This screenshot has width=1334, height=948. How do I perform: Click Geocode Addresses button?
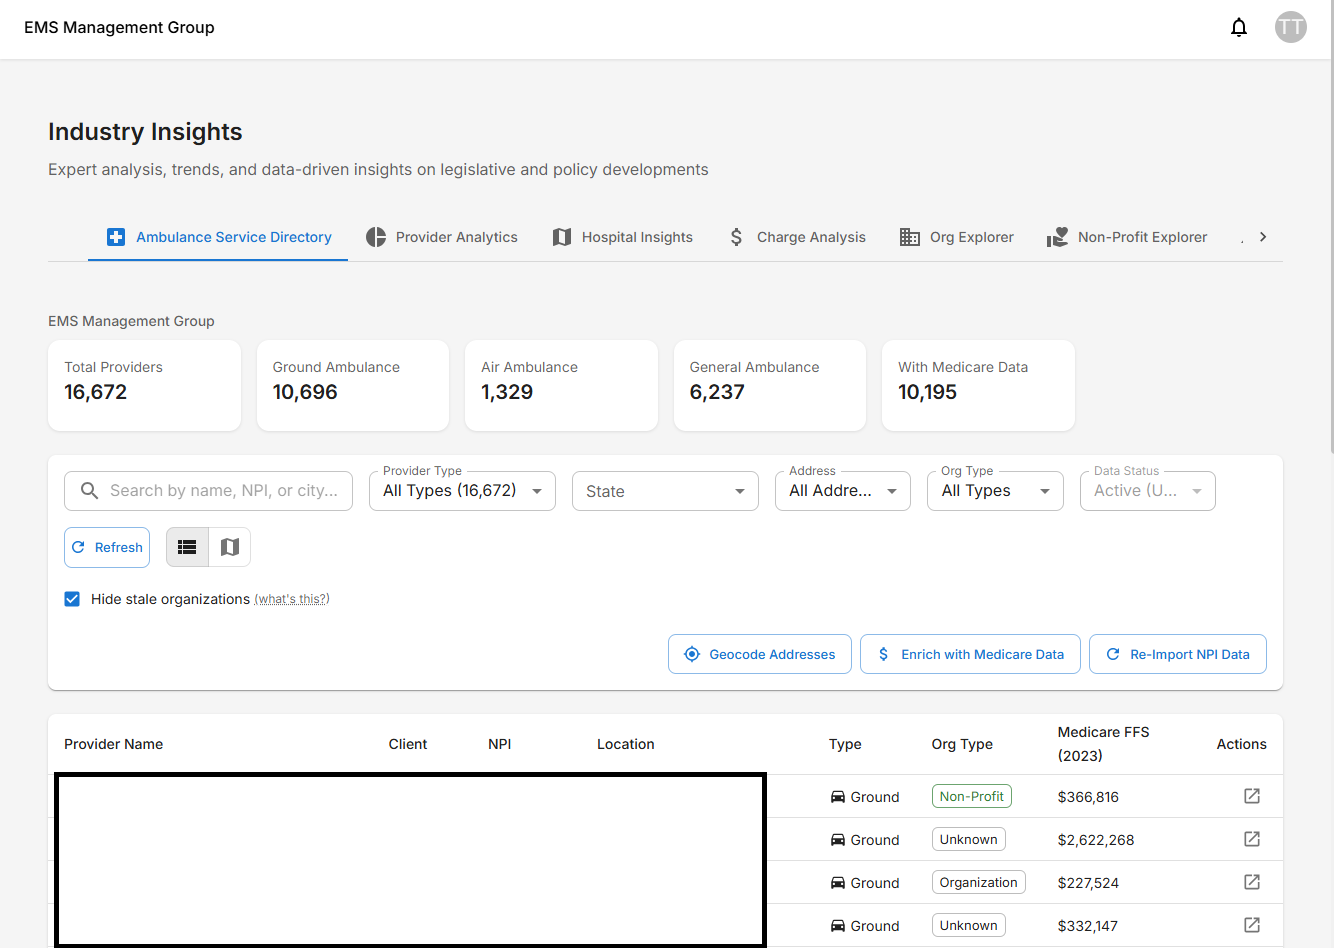pyautogui.click(x=760, y=654)
